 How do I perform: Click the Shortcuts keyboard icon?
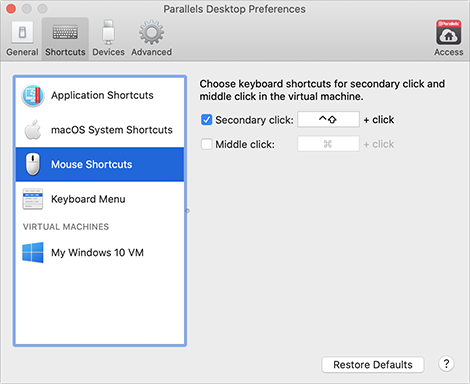coord(65,32)
